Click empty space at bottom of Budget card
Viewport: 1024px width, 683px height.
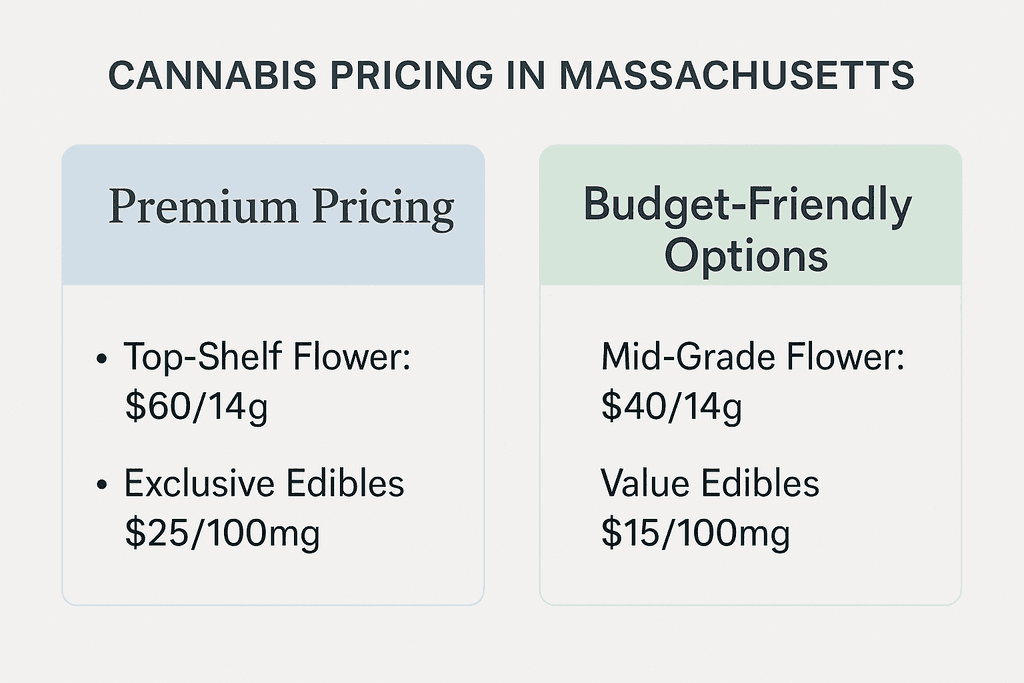[750, 580]
